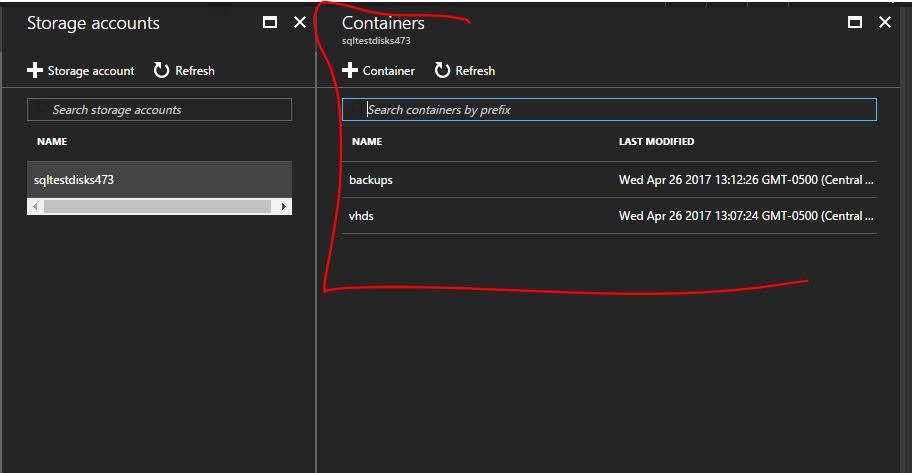Close the Containers blade
Screen dimensions: 912x473
(x=884, y=23)
